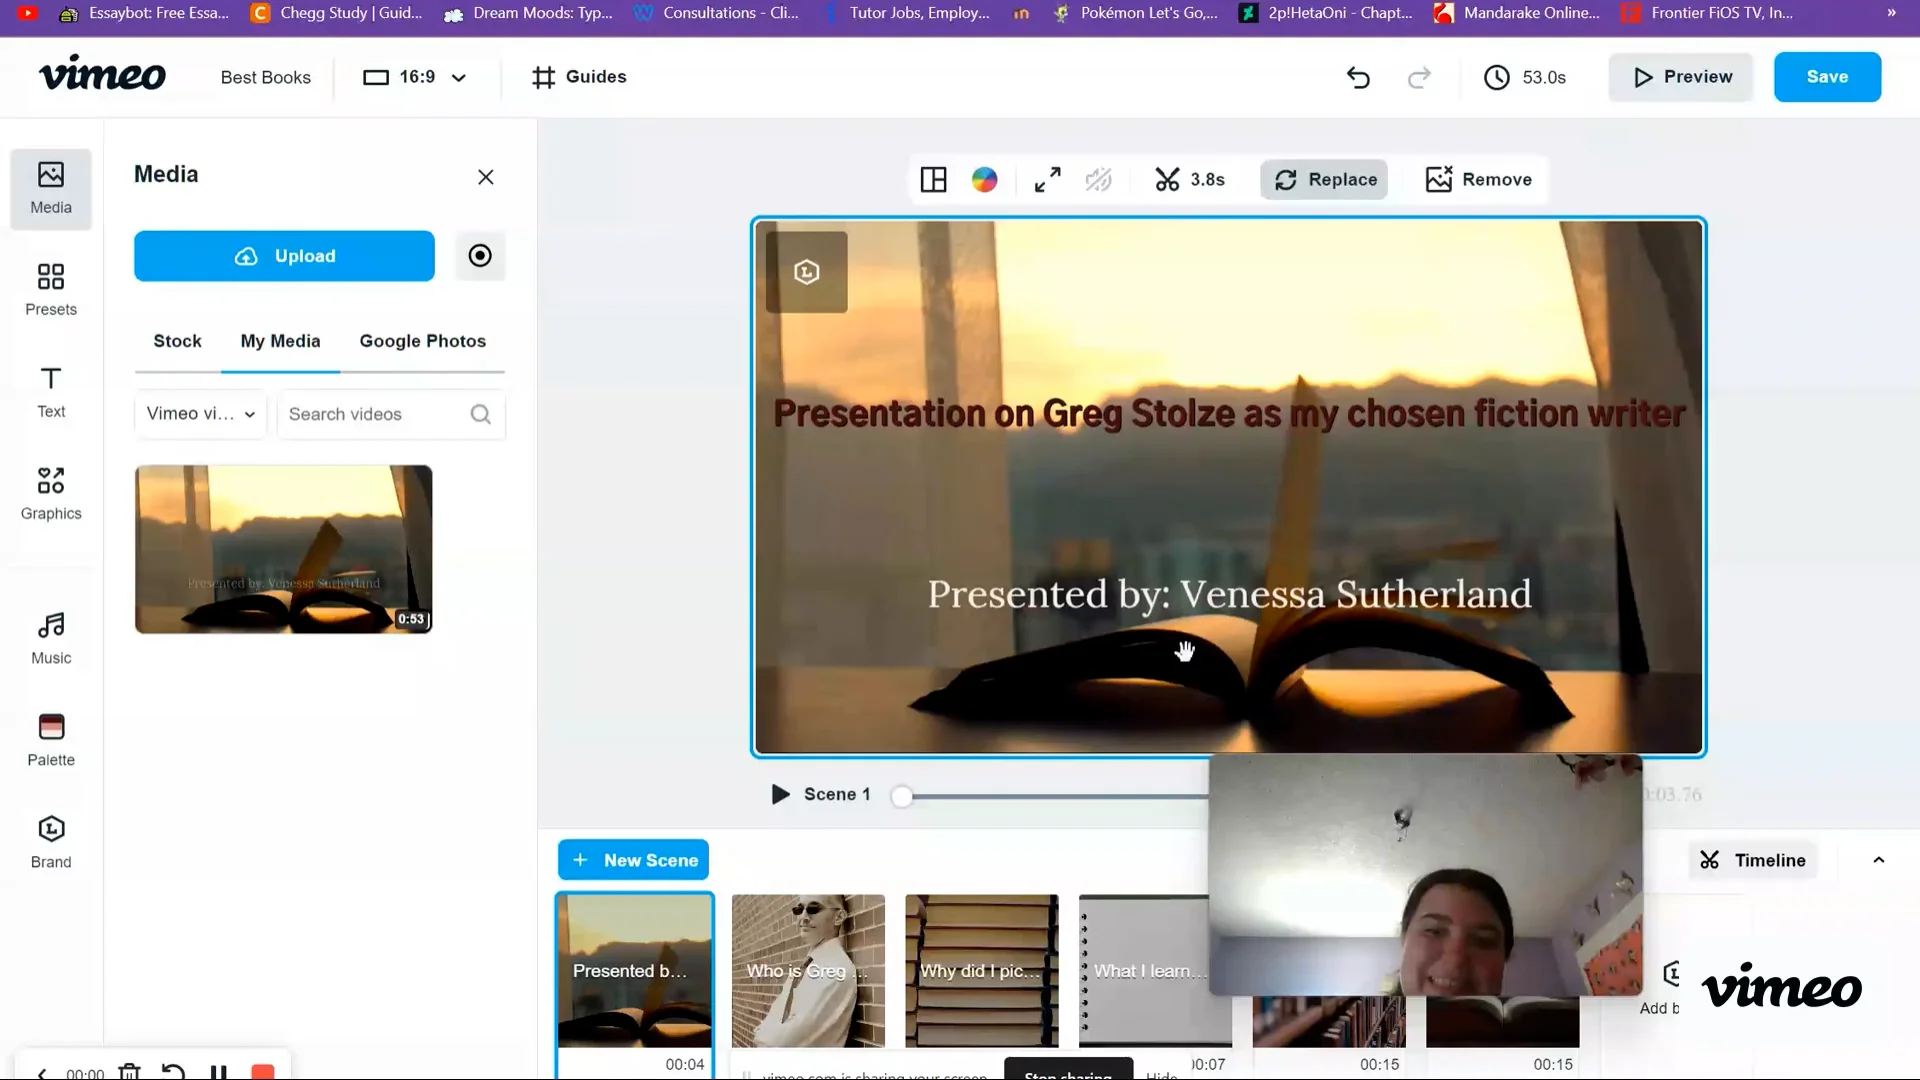Expand the Vimeo videos source dropdown
Image resolution: width=1920 pixels, height=1080 pixels.
pyautogui.click(x=200, y=414)
